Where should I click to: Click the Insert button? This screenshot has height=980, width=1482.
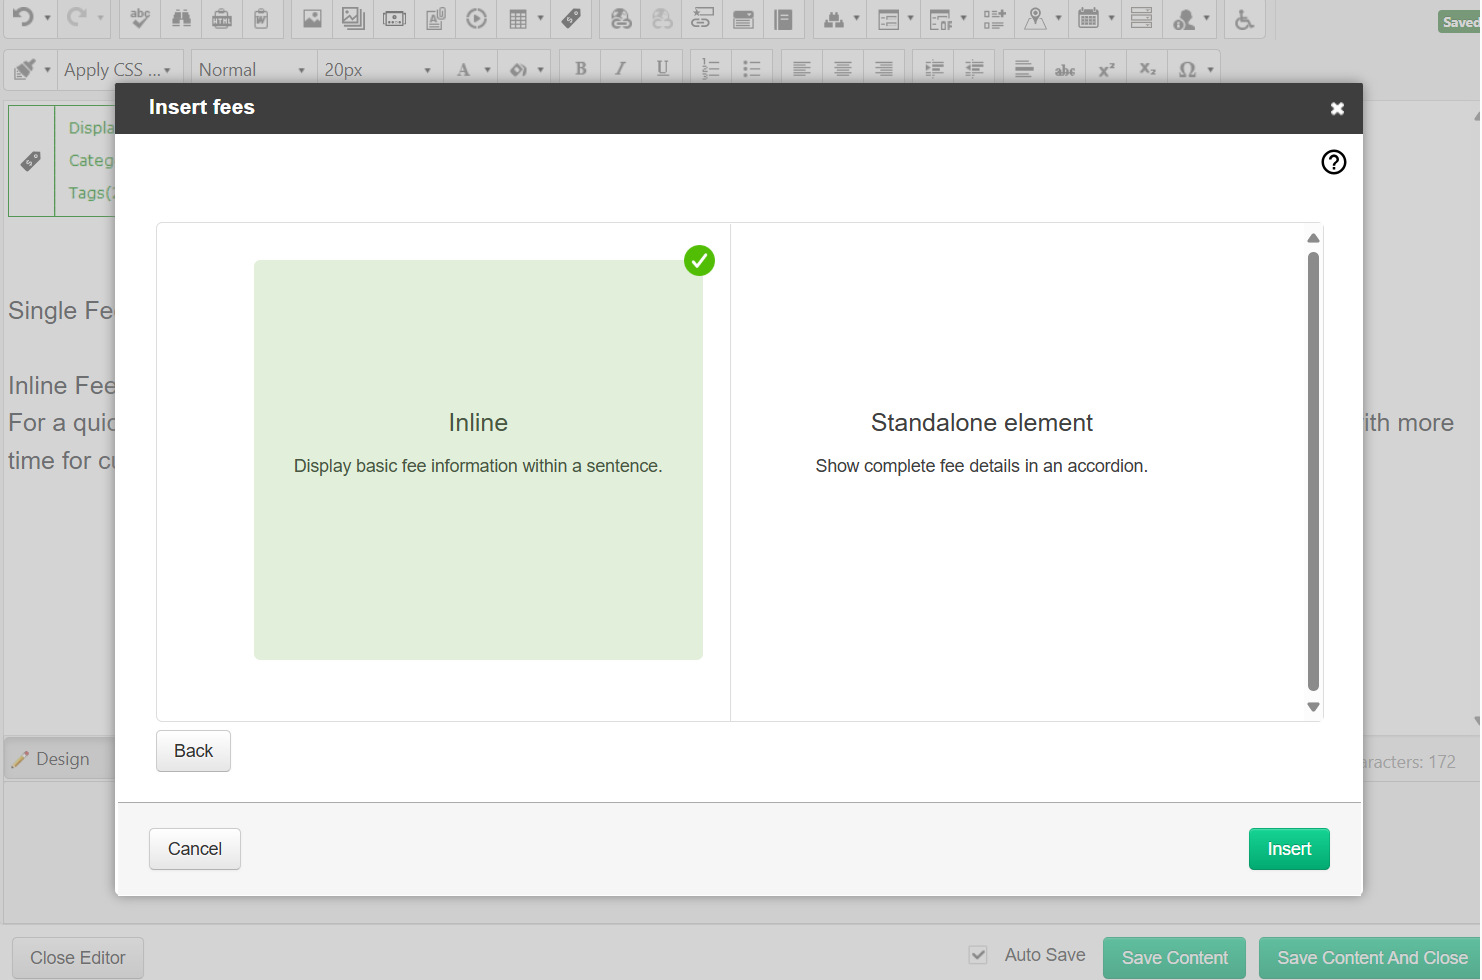click(x=1289, y=848)
